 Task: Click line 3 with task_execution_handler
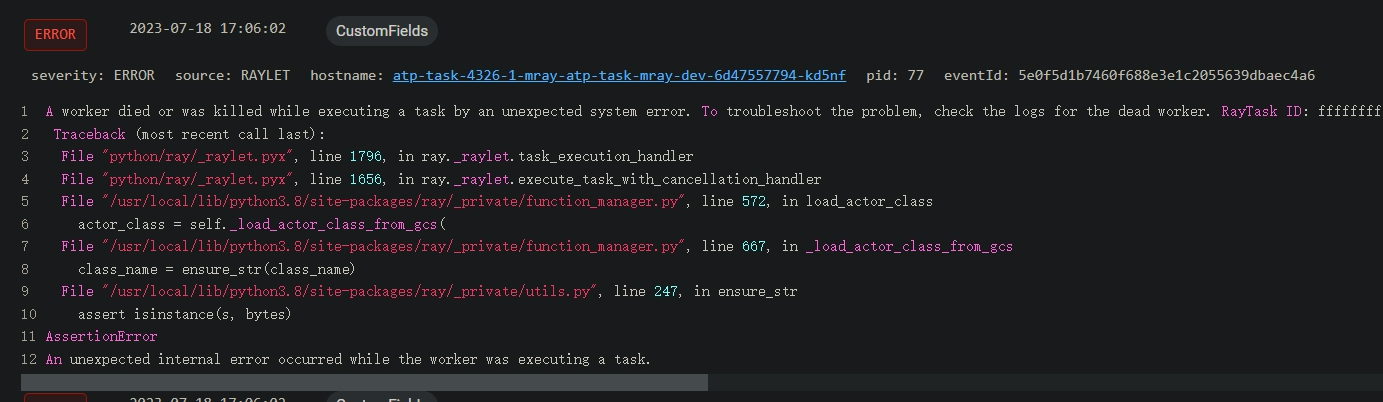[x=377, y=156]
